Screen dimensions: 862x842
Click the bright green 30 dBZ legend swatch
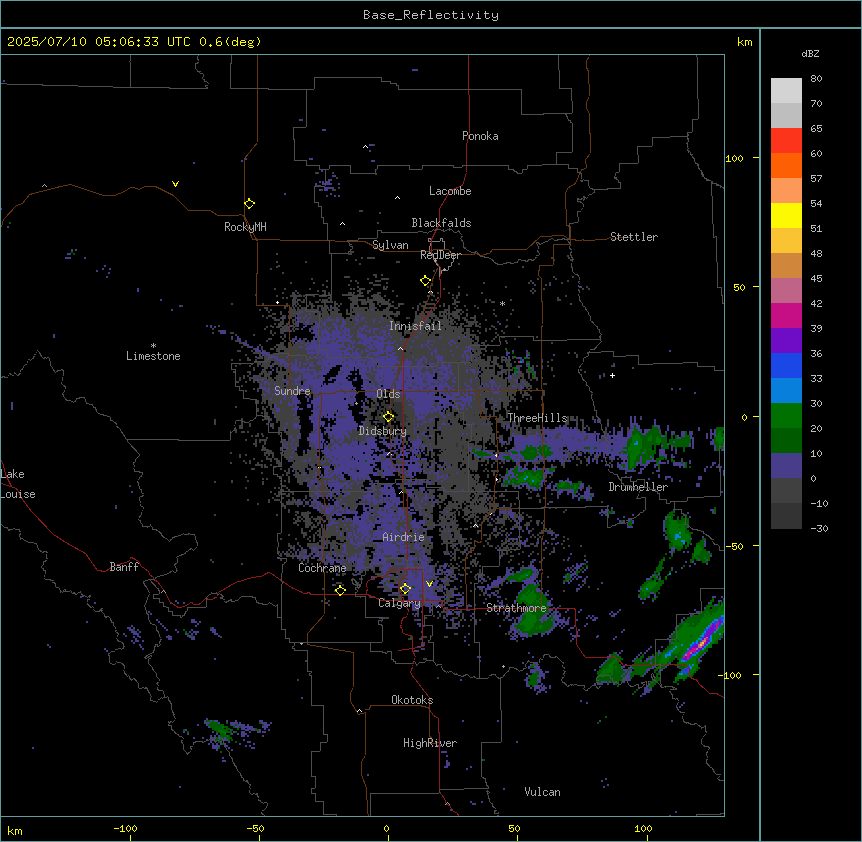point(786,416)
